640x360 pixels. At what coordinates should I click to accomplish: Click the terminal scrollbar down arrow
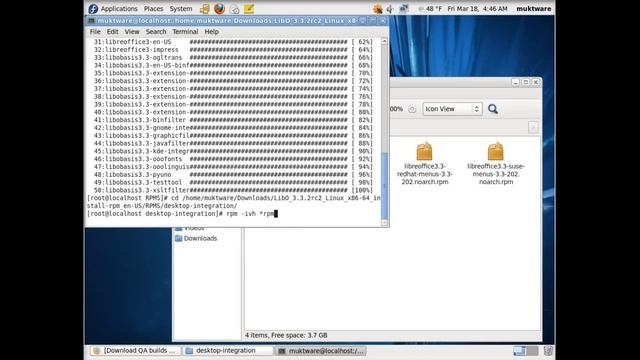384,222
